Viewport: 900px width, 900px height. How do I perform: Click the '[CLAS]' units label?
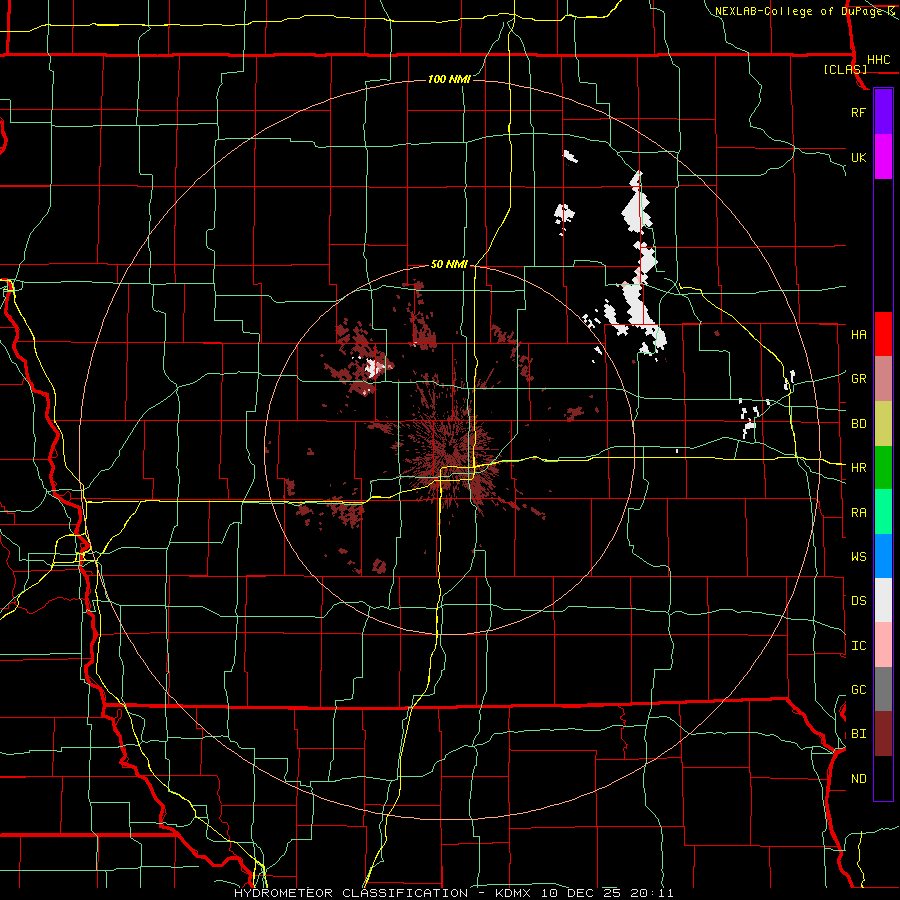(845, 69)
